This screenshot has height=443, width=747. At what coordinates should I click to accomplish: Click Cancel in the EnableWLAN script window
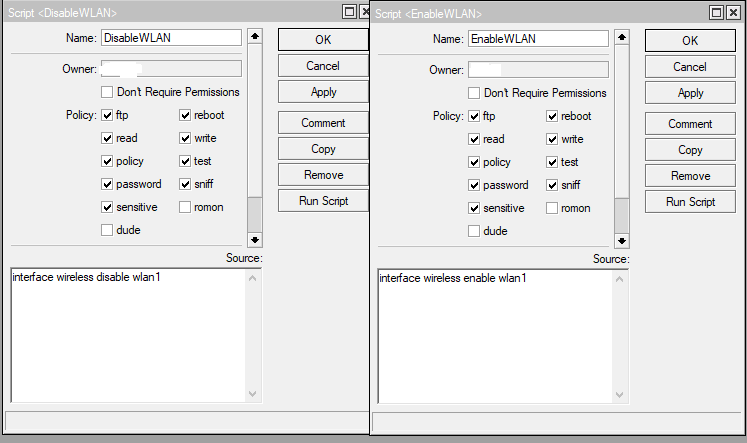click(x=690, y=67)
